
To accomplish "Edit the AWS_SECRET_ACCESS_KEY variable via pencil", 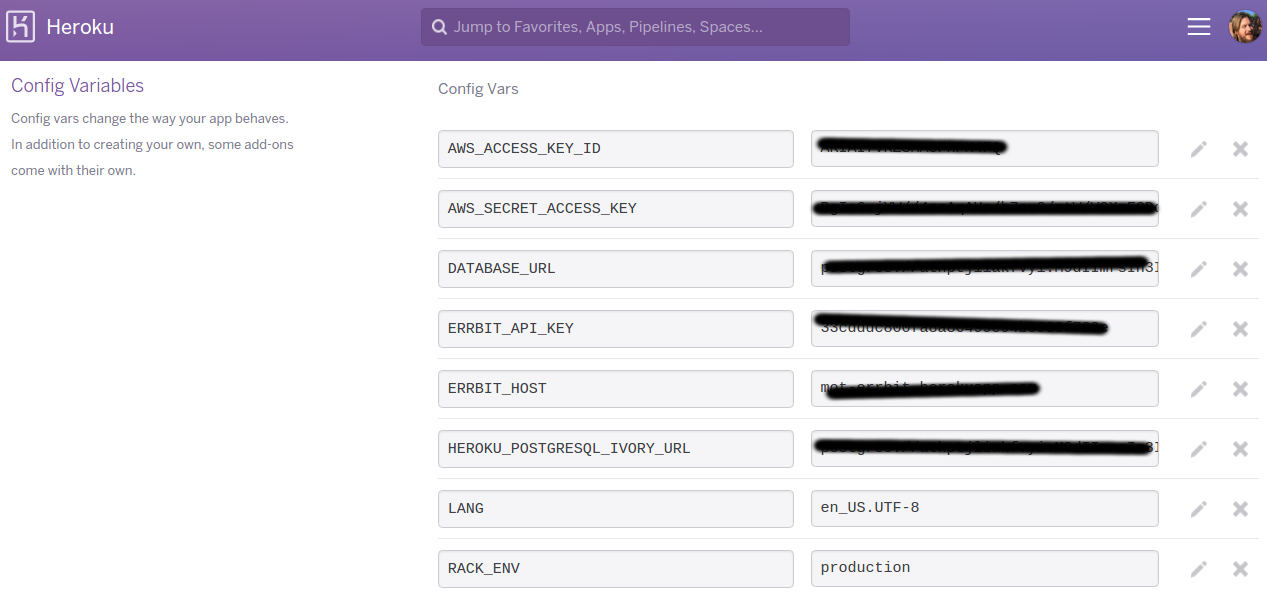I will (1198, 209).
